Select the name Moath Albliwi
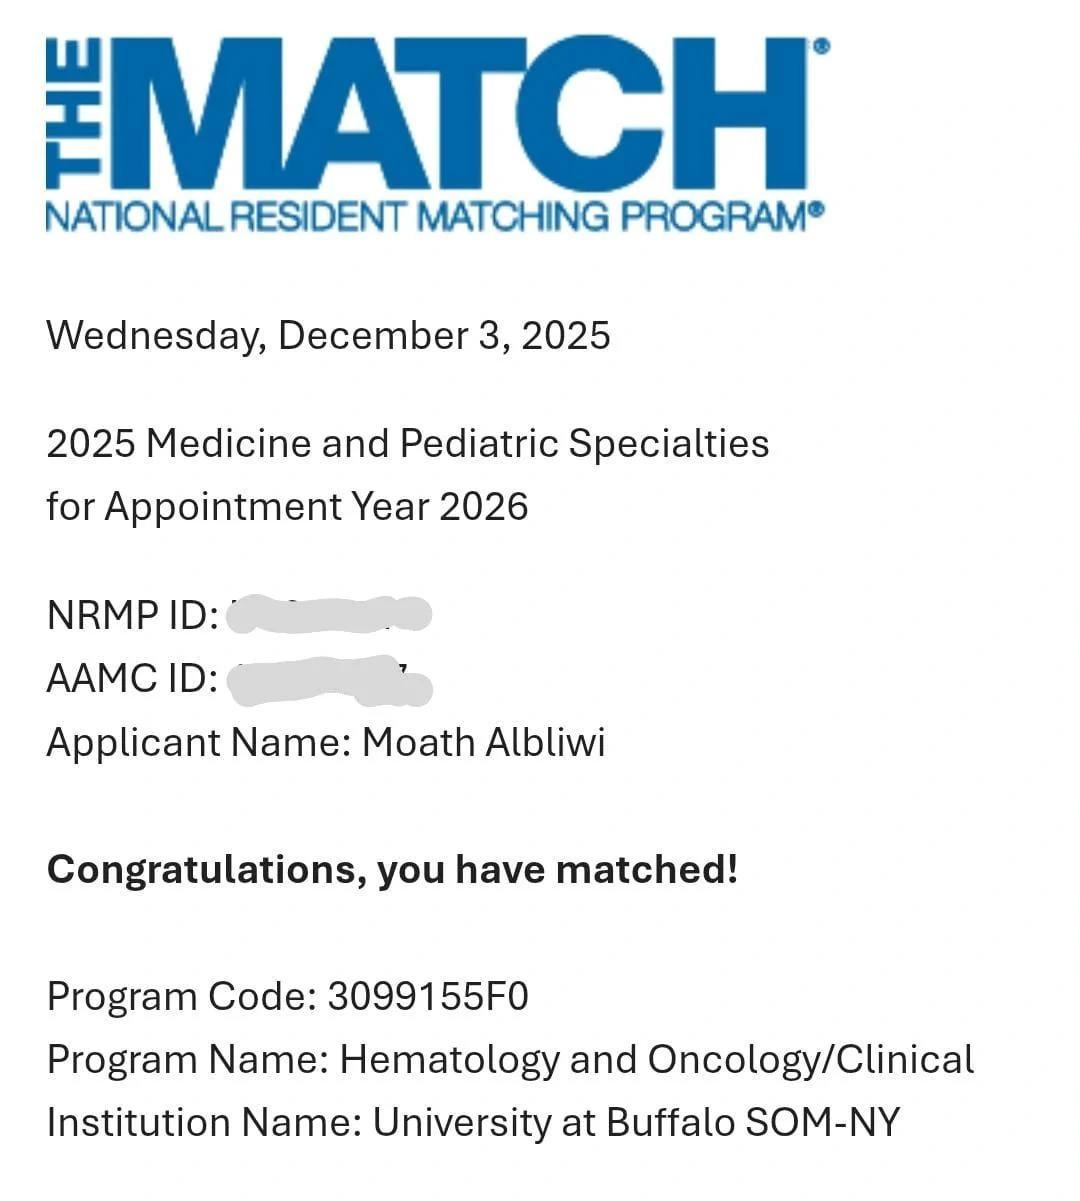Viewport: 1080px width, 1201px height. pos(483,743)
